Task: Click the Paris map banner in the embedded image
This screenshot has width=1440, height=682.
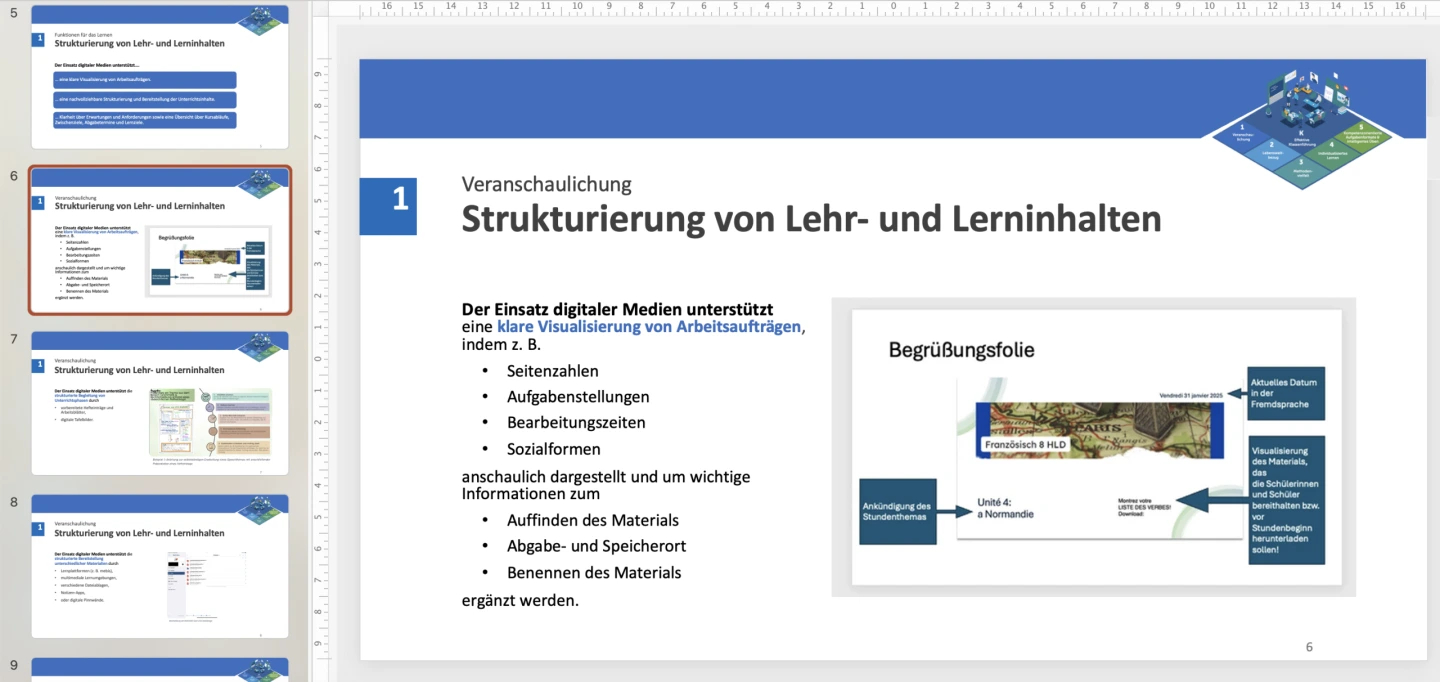Action: point(1100,430)
